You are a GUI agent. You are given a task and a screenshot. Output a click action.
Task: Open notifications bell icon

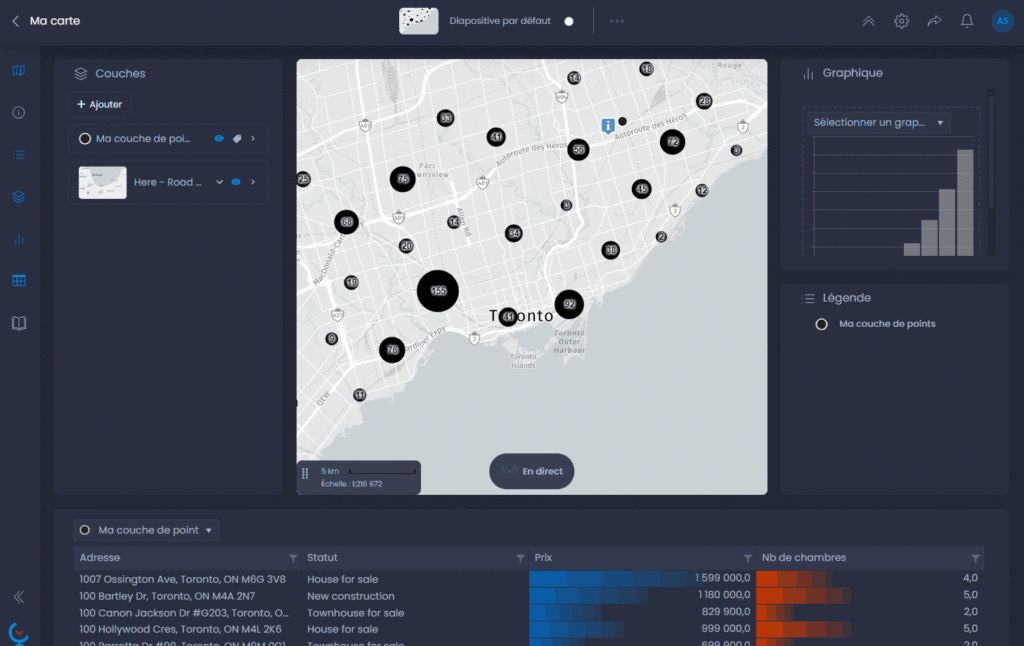pyautogui.click(x=967, y=21)
